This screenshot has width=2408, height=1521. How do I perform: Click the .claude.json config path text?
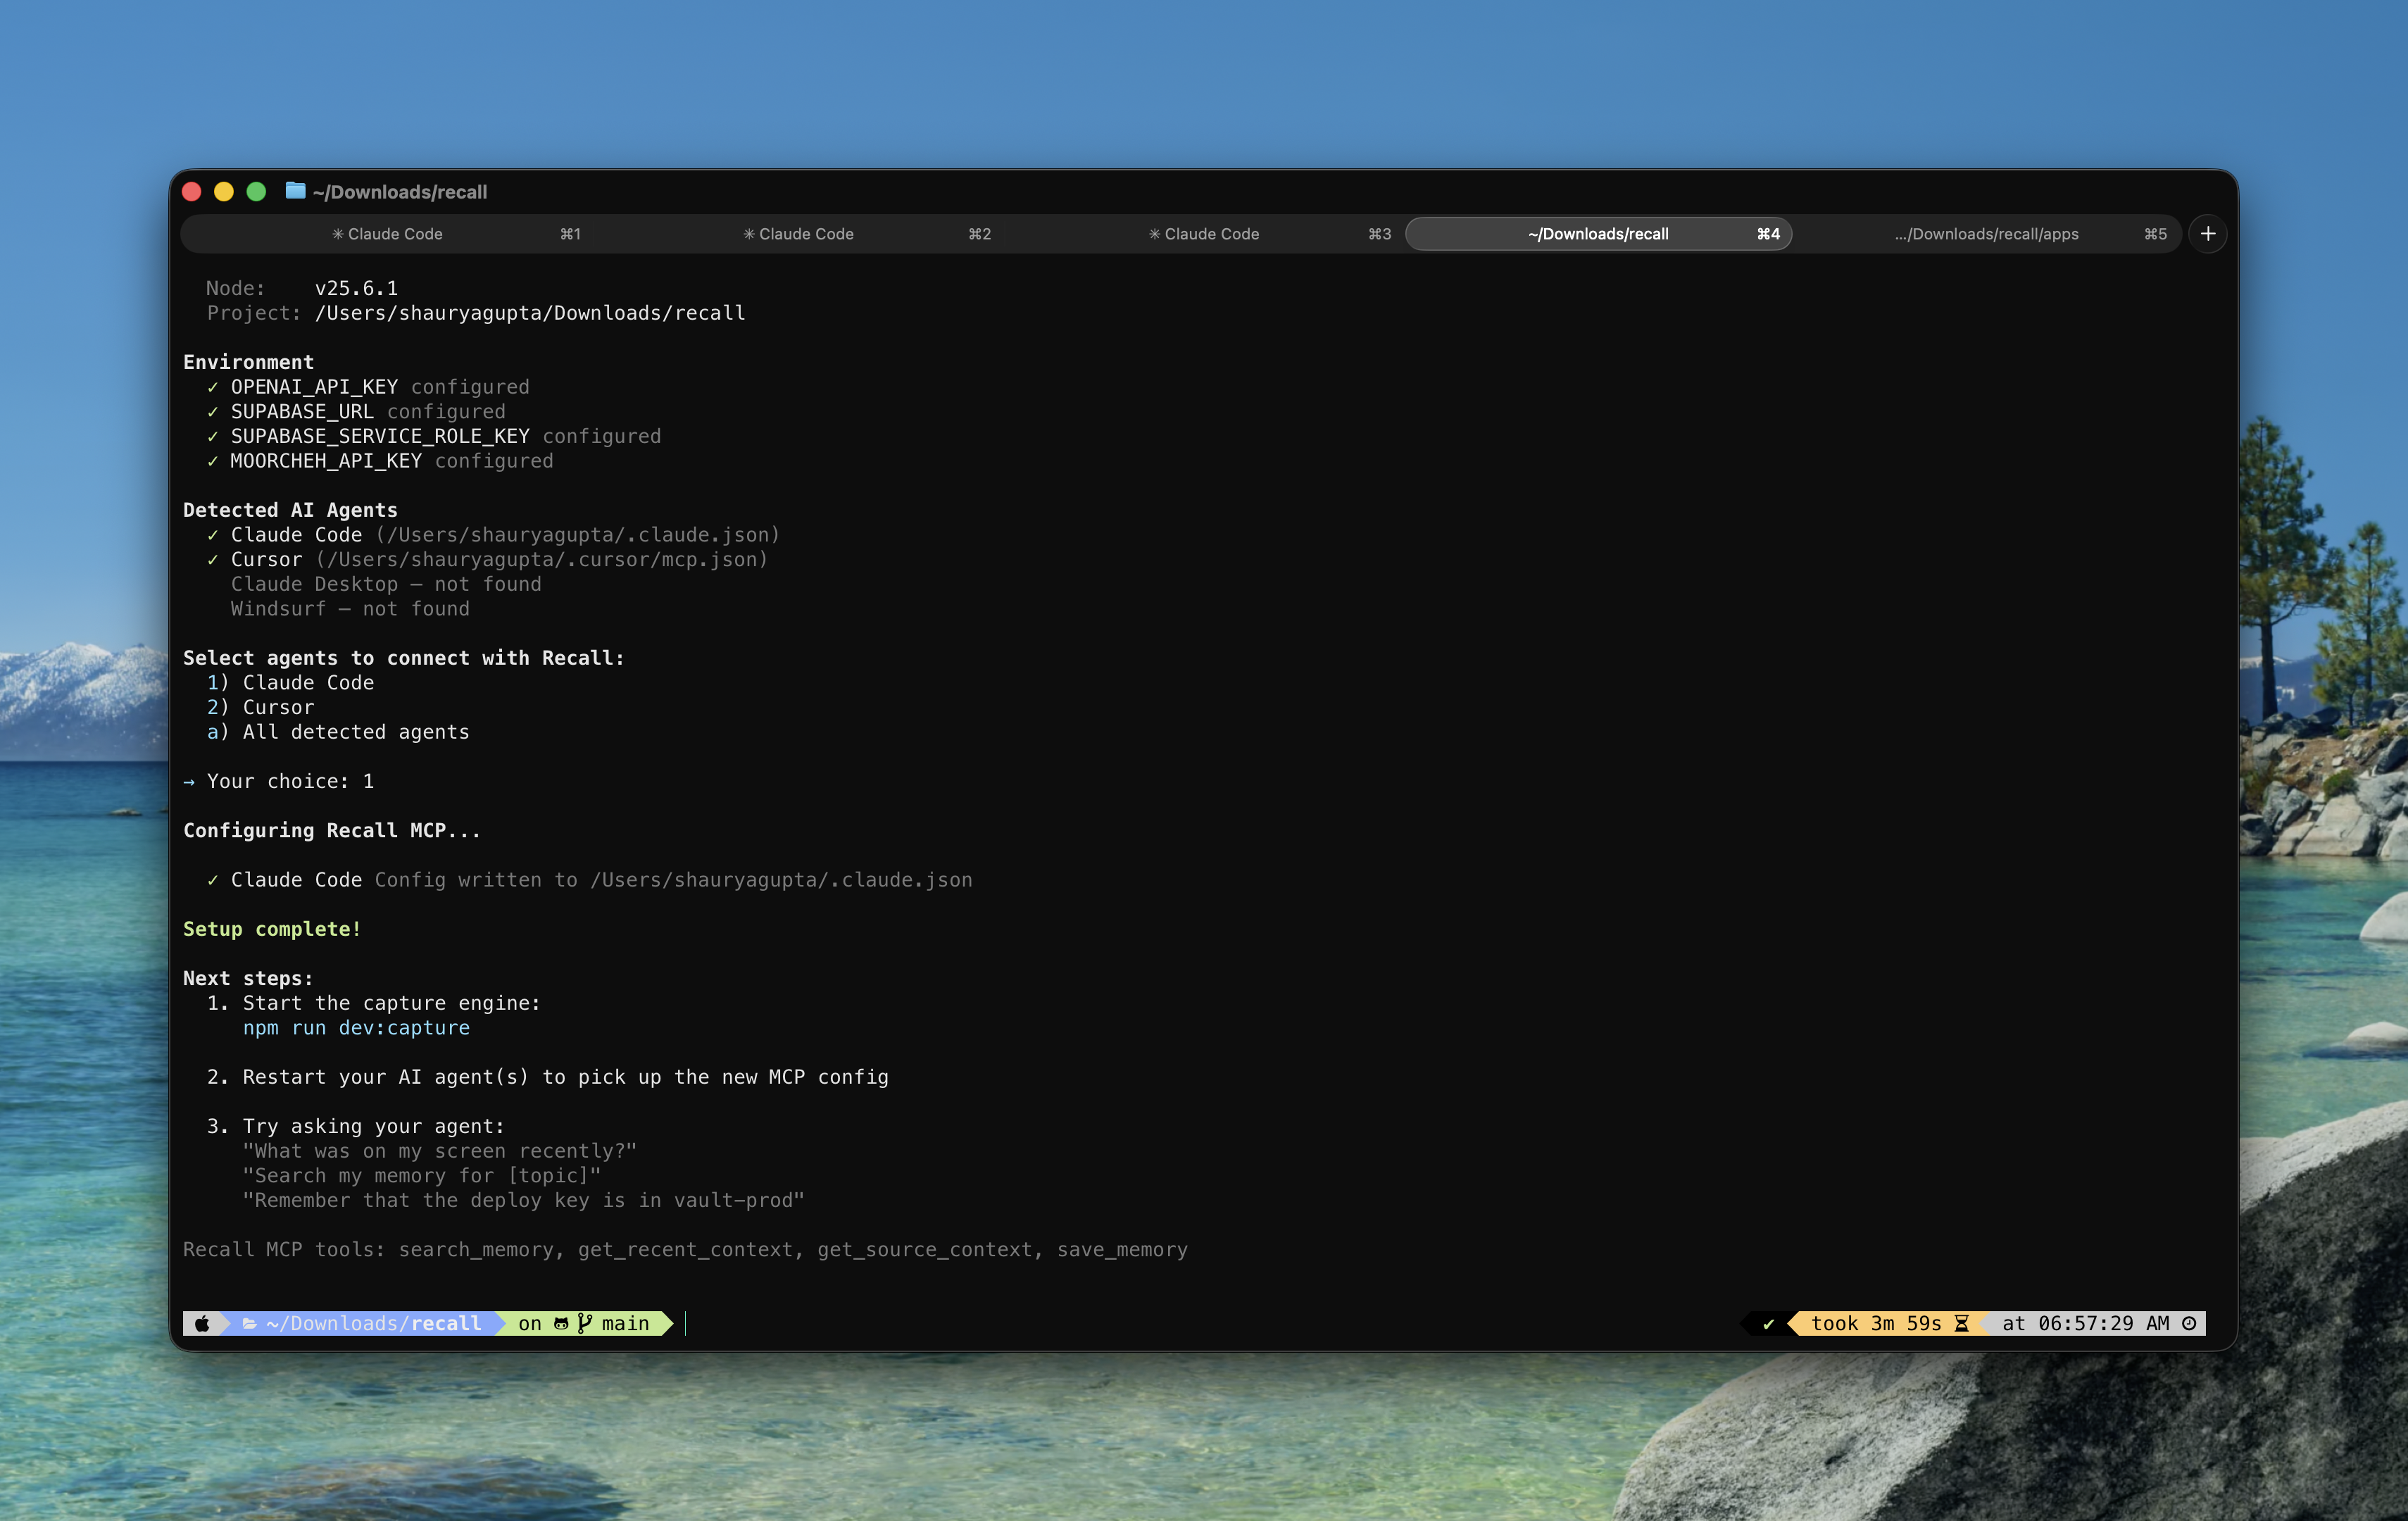click(x=780, y=880)
